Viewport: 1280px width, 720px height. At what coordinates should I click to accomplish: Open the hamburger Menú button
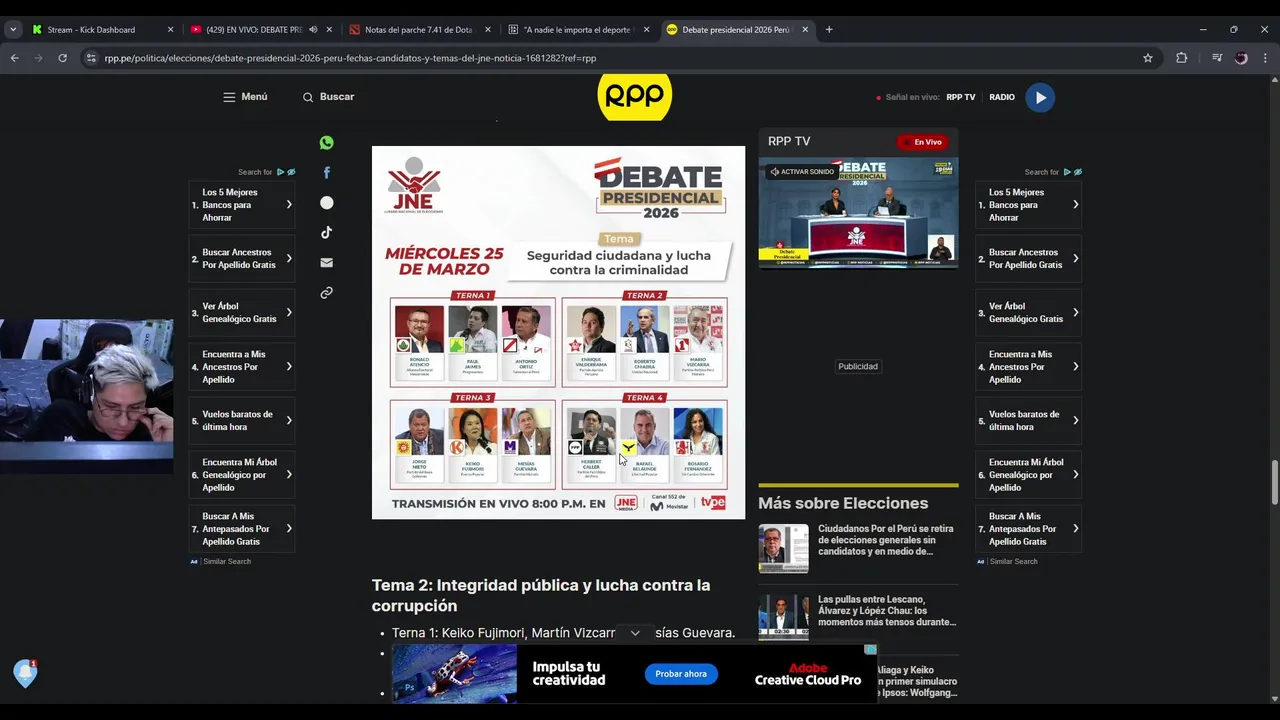[x=245, y=97]
